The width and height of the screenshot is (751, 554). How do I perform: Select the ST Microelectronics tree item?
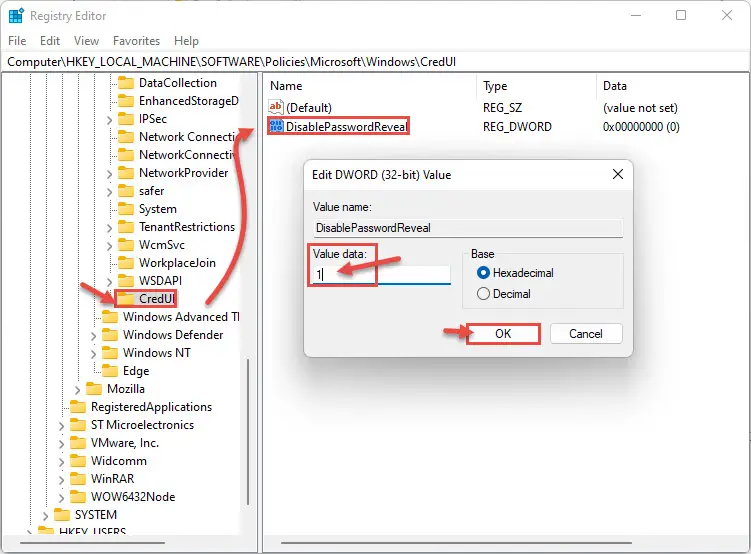(142, 425)
